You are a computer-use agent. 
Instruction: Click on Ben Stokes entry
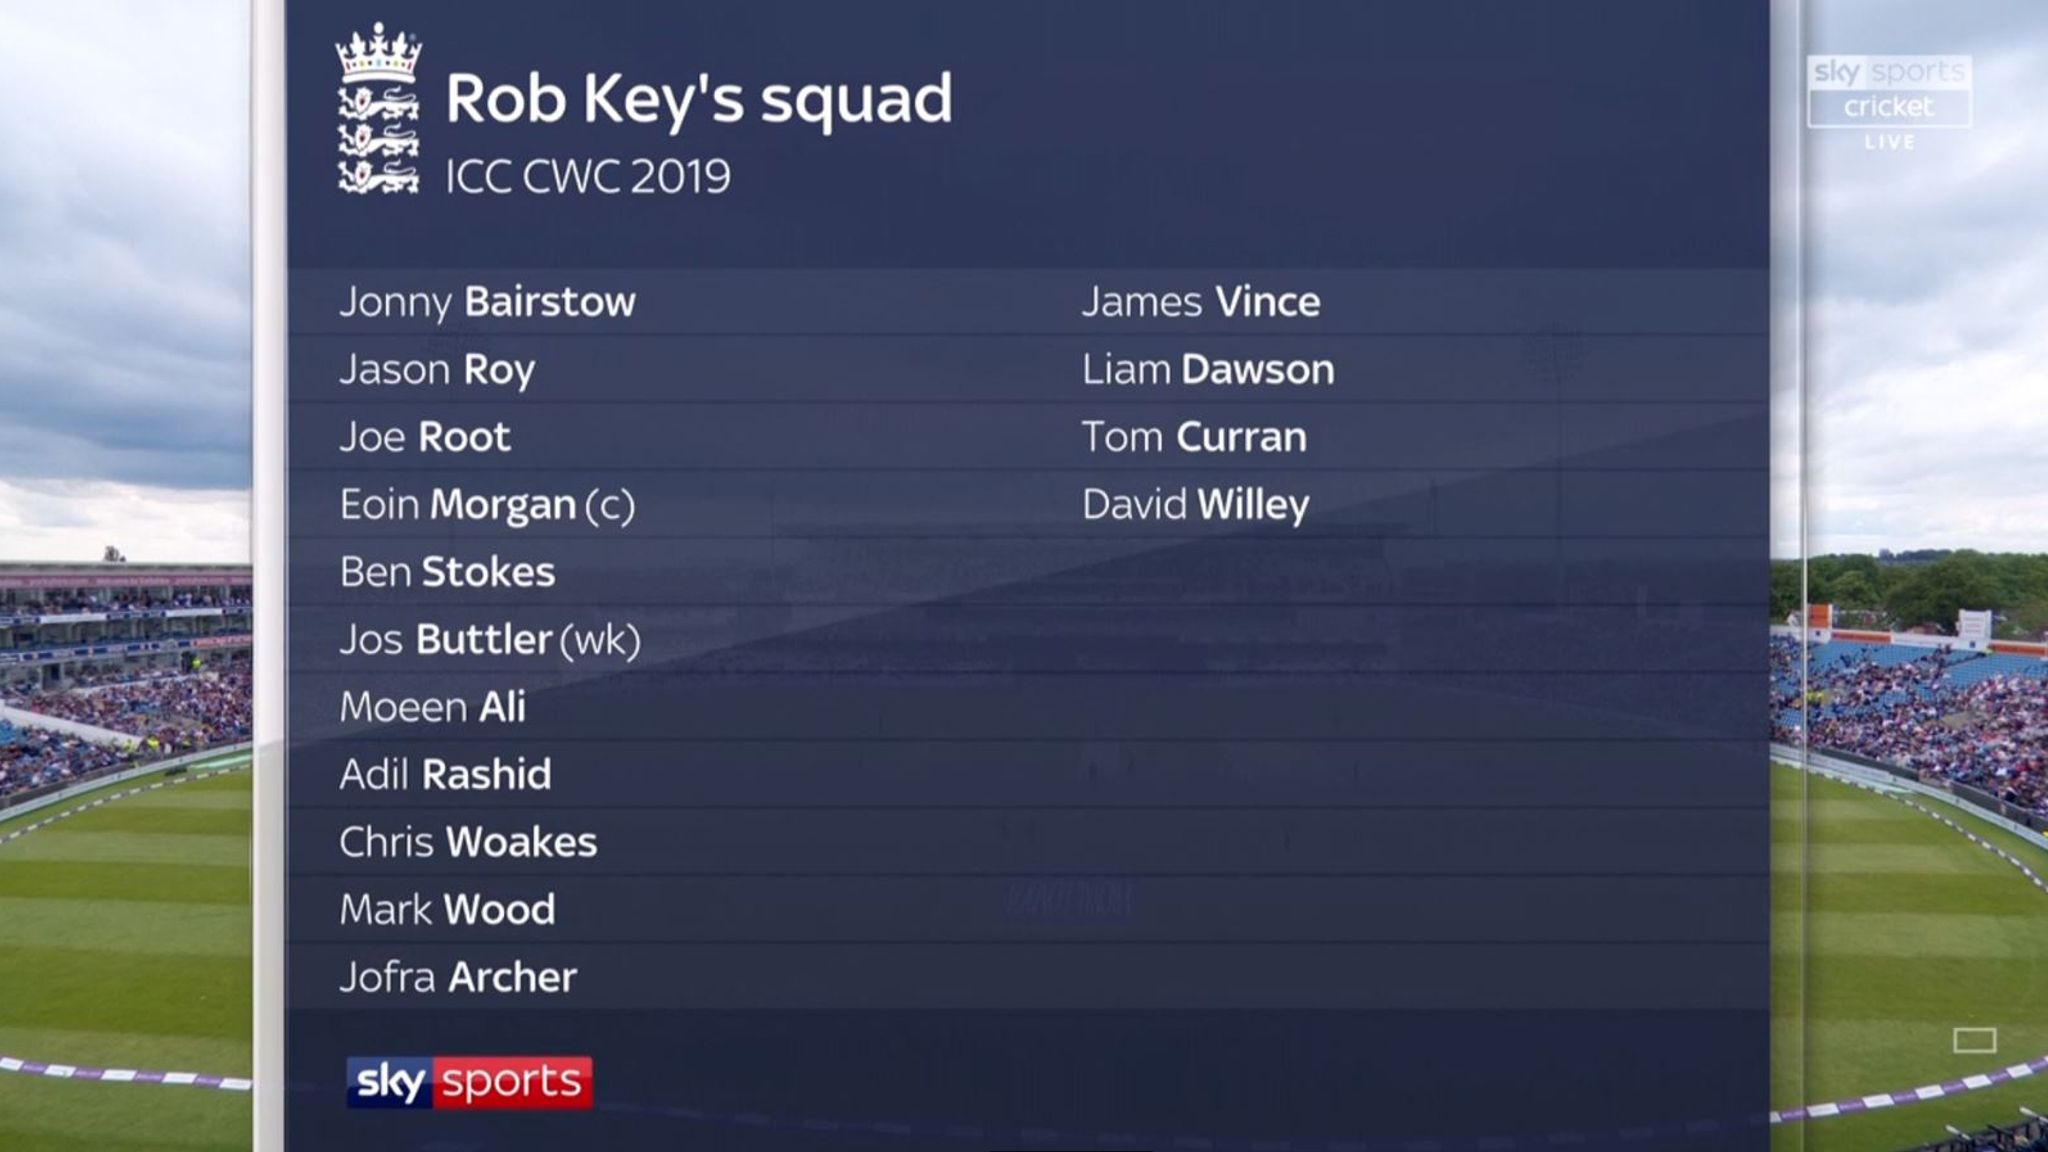point(447,572)
